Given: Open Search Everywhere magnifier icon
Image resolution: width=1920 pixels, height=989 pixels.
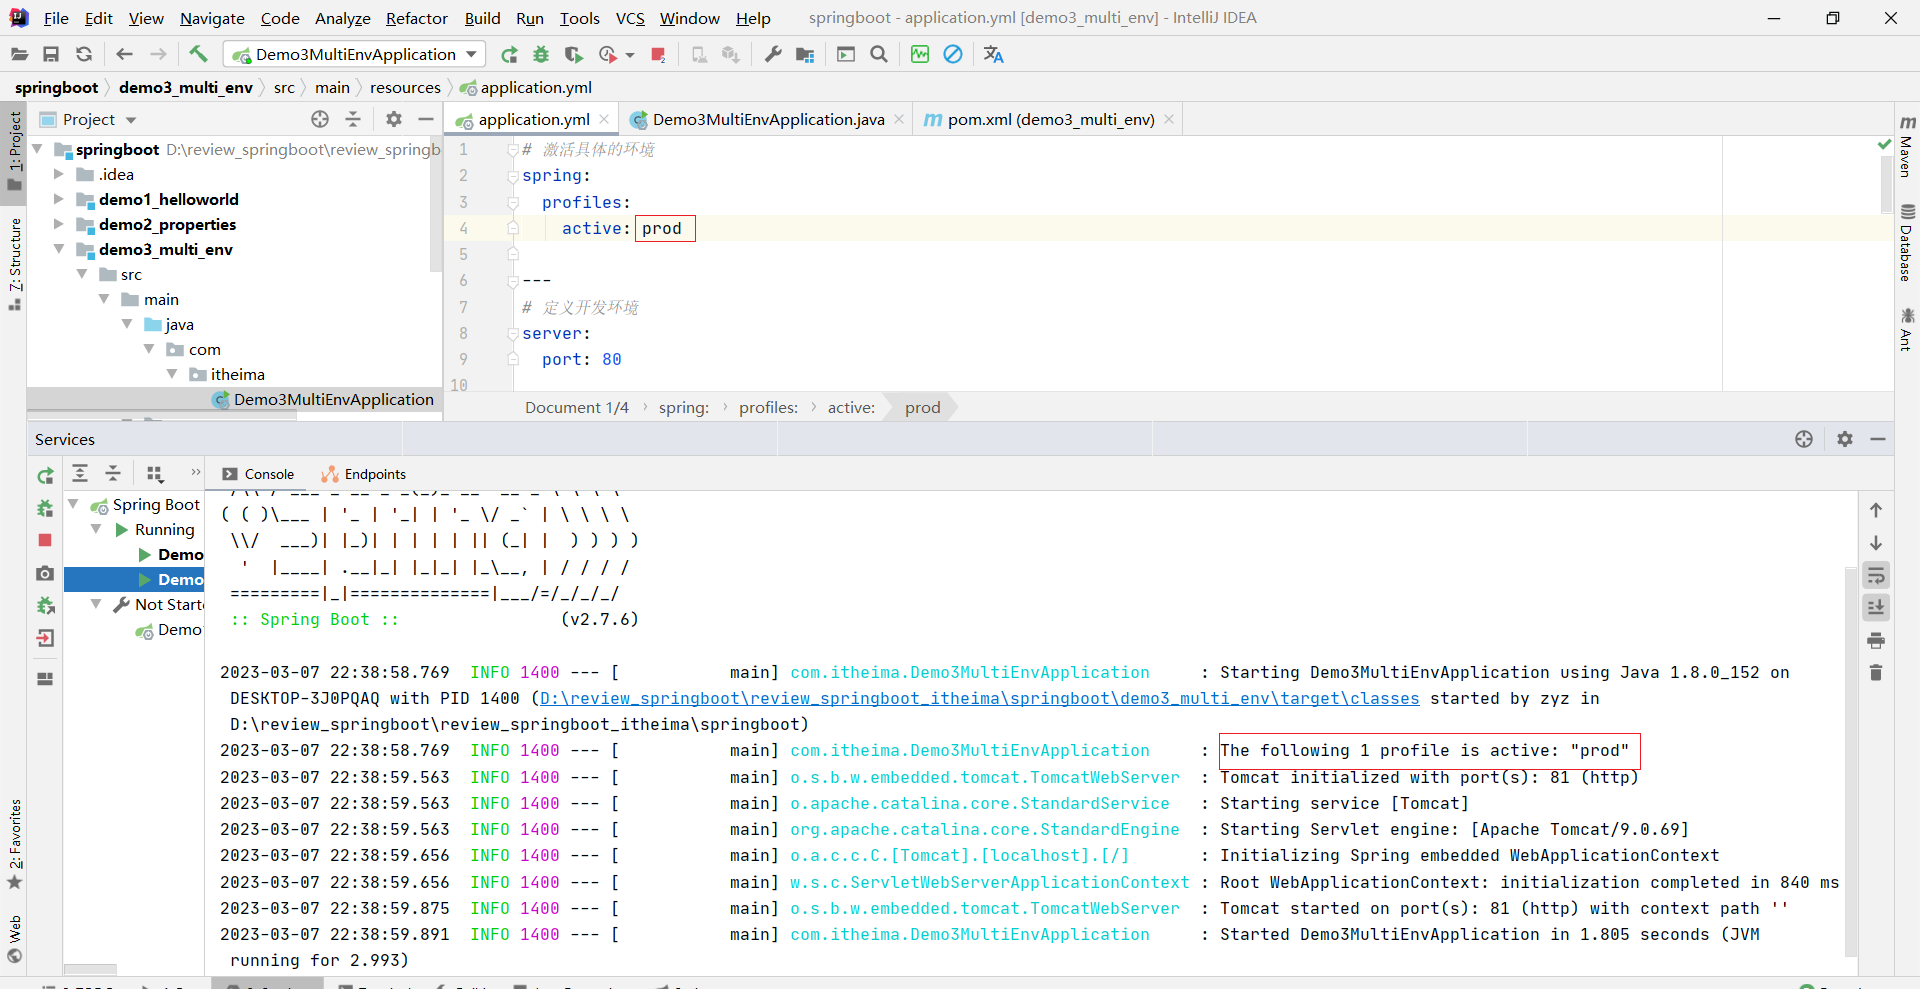Looking at the screenshot, I should pos(879,54).
